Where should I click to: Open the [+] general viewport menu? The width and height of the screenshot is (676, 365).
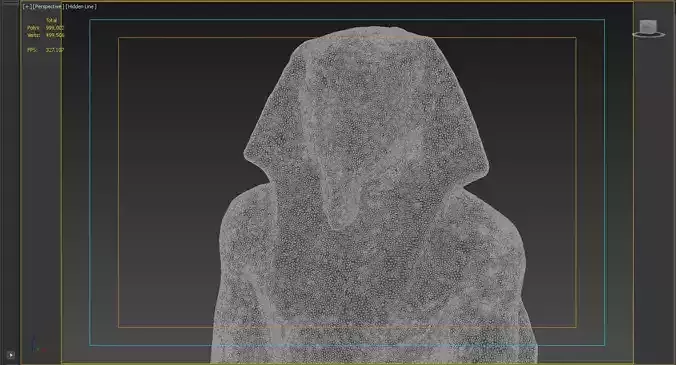point(27,6)
